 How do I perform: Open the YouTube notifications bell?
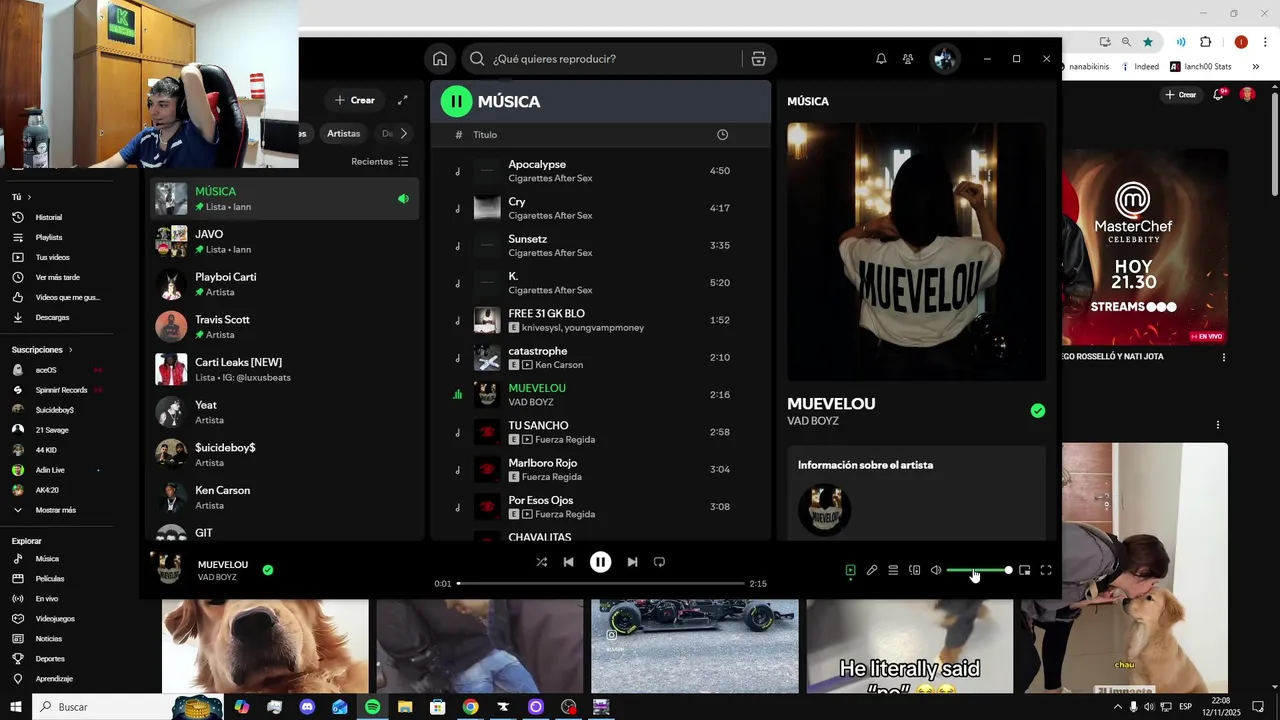(1220, 94)
